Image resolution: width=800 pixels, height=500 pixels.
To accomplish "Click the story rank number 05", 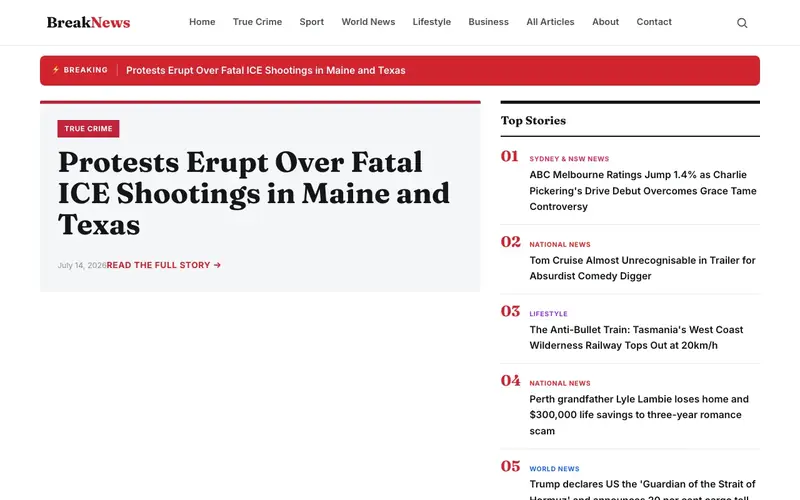I will coord(511,466).
